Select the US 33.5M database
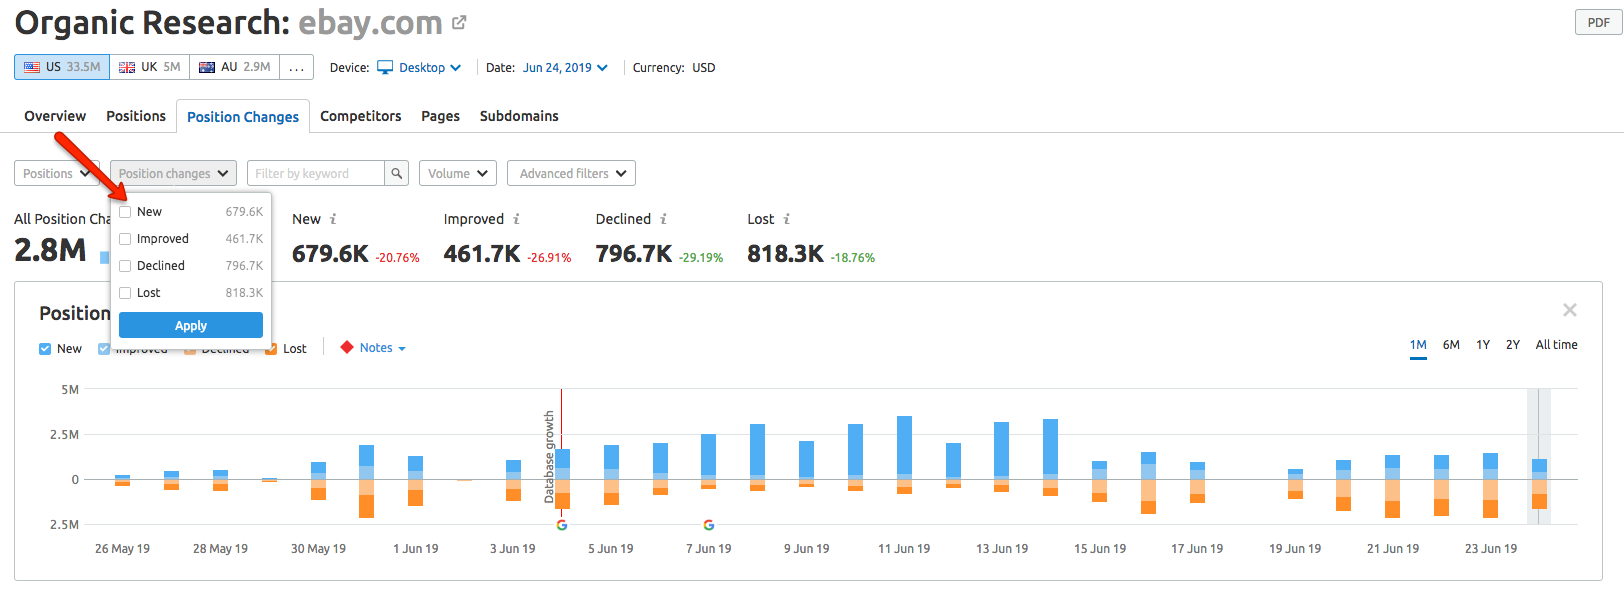The width and height of the screenshot is (1624, 592). coord(62,67)
